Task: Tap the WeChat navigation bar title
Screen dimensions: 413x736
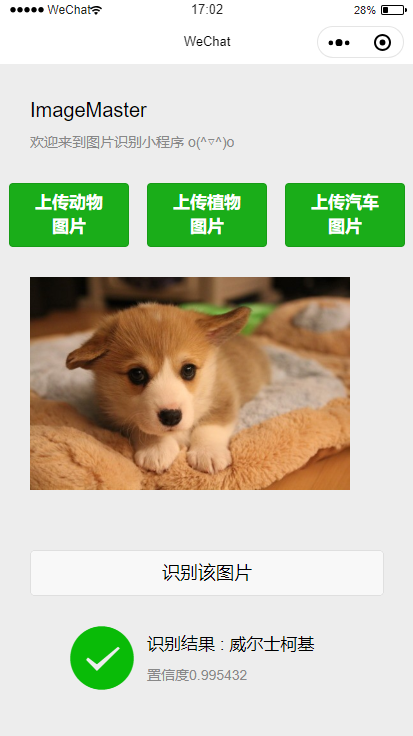Action: click(x=207, y=41)
